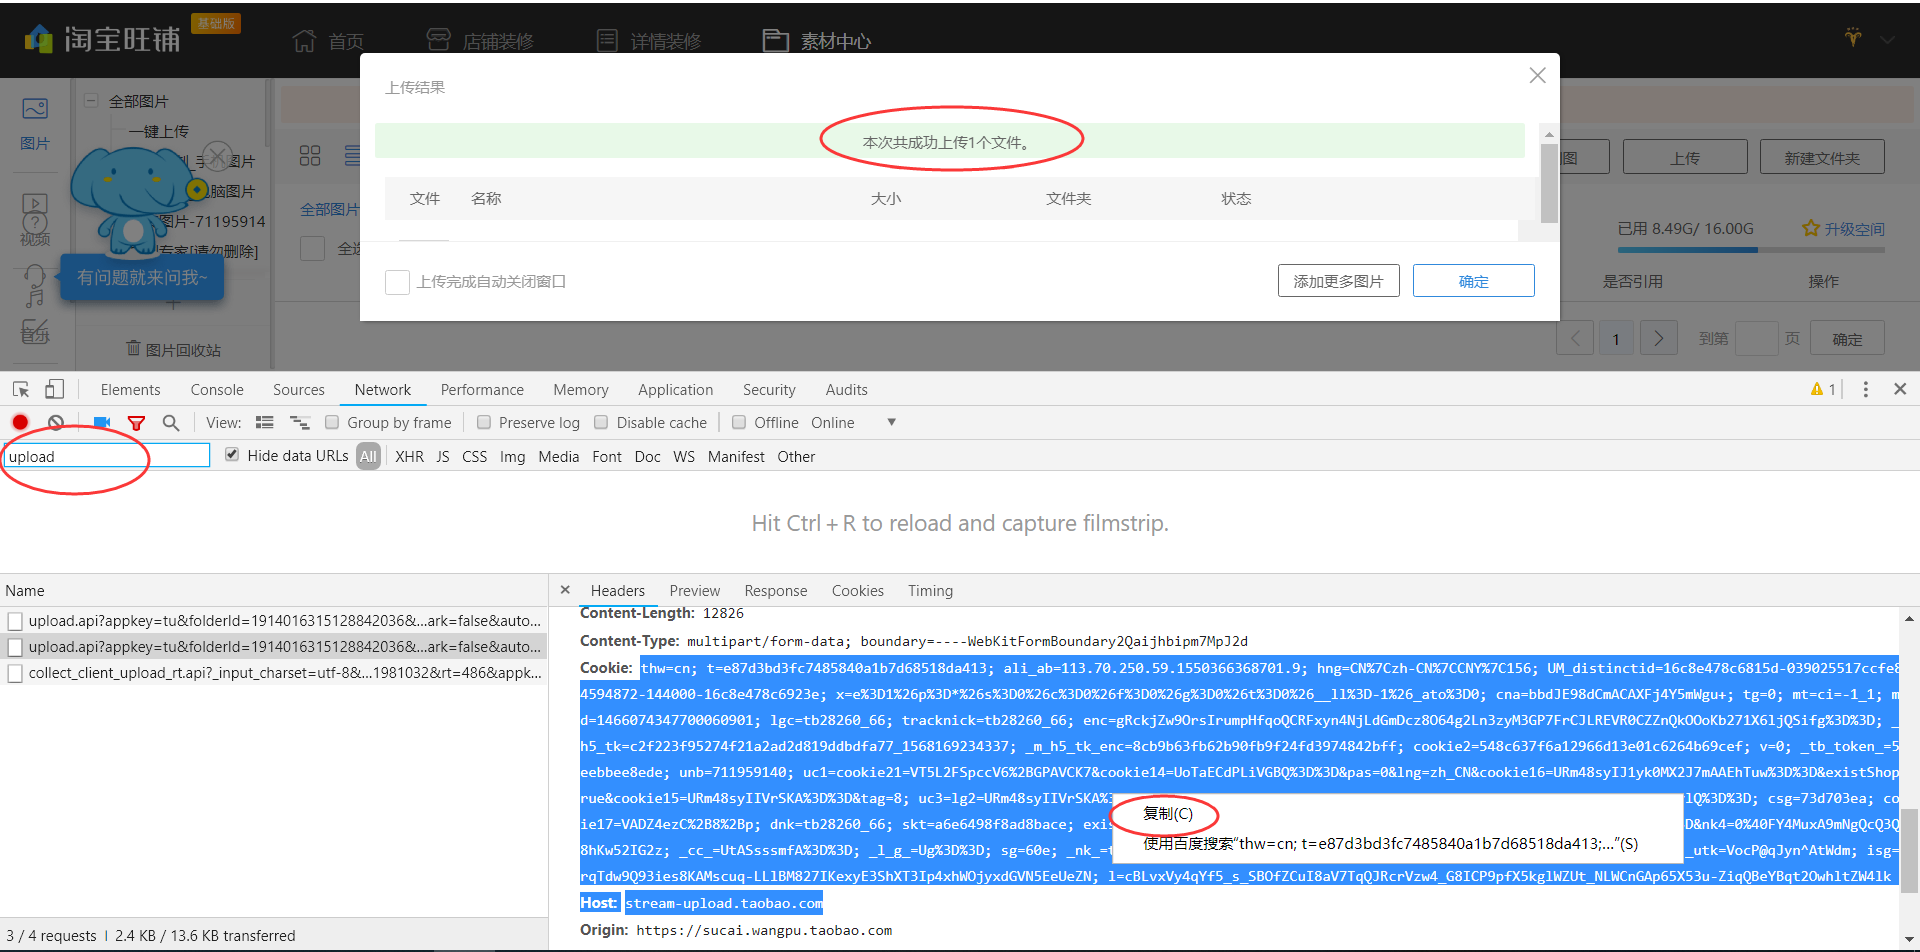Open DevTools three-dot customize menu
The image size is (1920, 952).
coord(1865,389)
